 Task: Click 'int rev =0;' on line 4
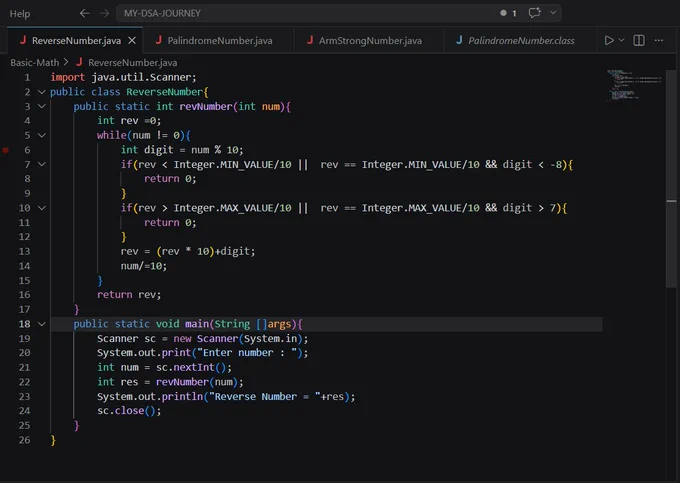pyautogui.click(x=129, y=121)
